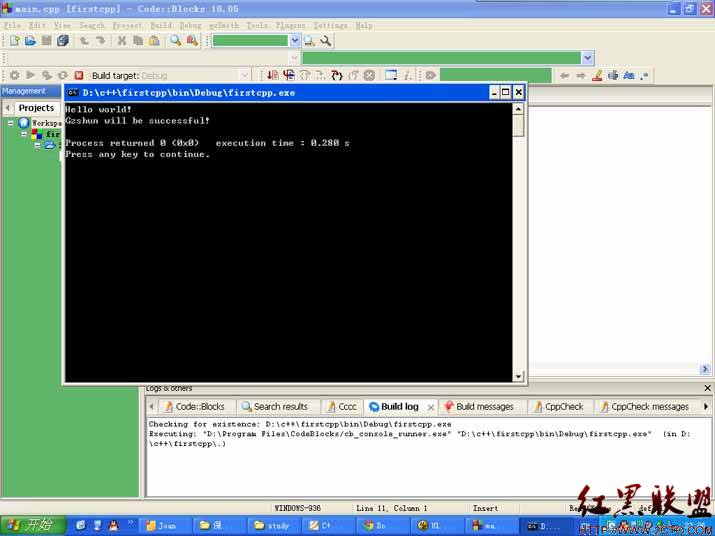This screenshot has height=536, width=715.
Task: Click the Build gear icon
Action: (x=15, y=75)
